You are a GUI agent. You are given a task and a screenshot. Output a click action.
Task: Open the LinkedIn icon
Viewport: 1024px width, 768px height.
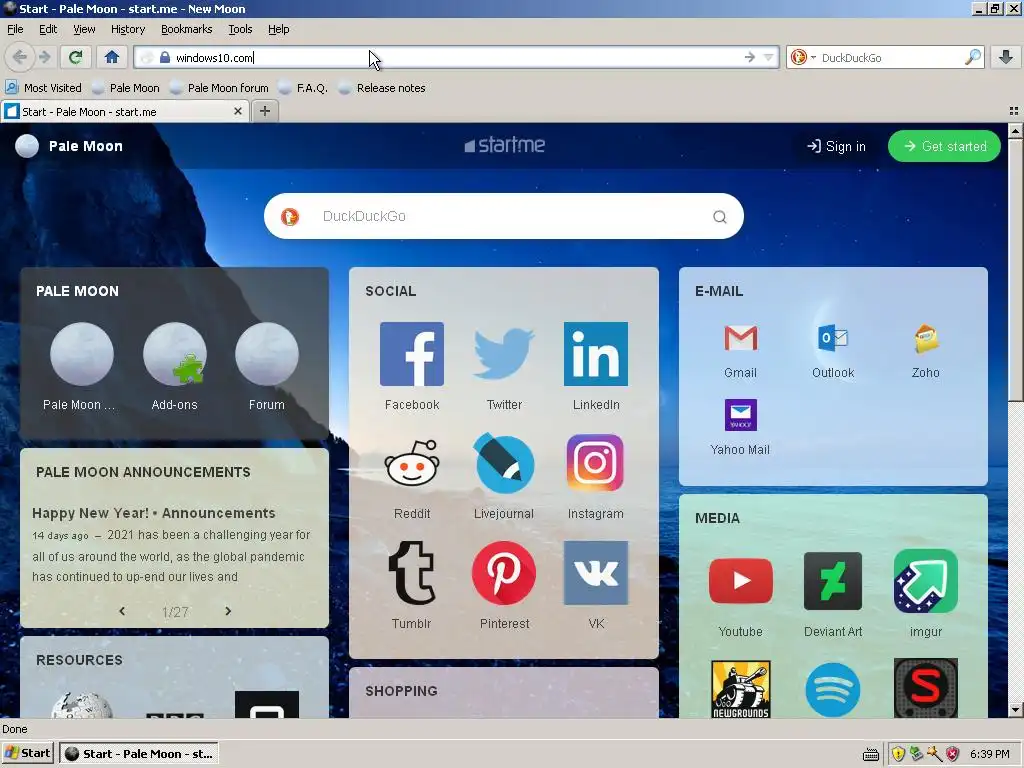tap(596, 354)
